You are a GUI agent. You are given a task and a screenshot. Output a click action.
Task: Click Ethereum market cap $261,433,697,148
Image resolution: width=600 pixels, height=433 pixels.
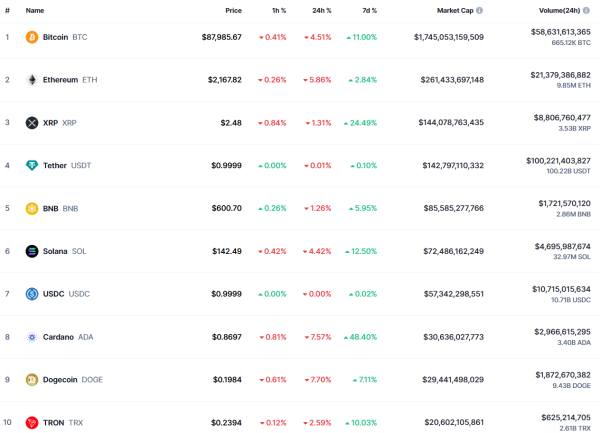point(452,80)
